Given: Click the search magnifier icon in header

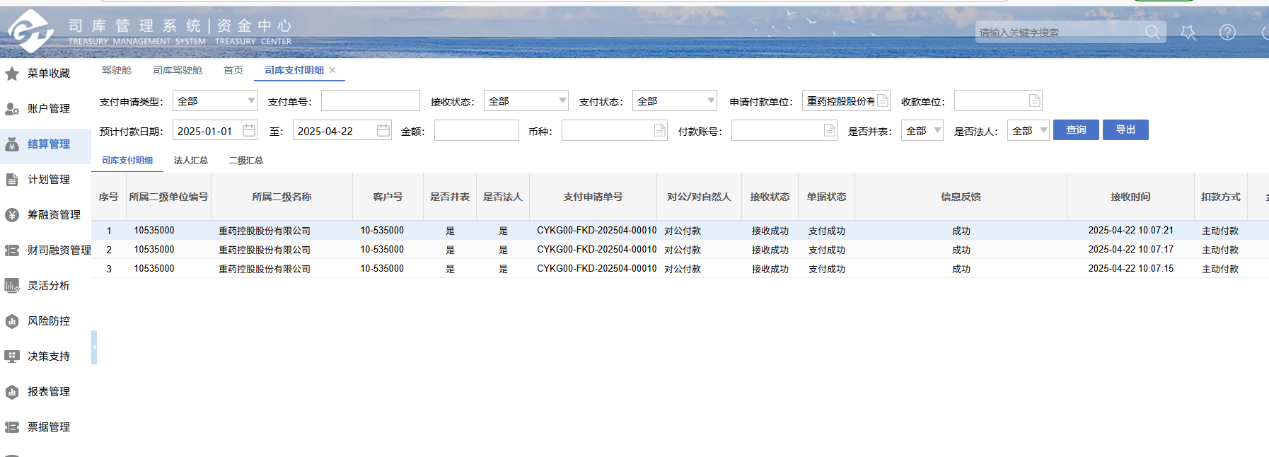Looking at the screenshot, I should pyautogui.click(x=1153, y=32).
